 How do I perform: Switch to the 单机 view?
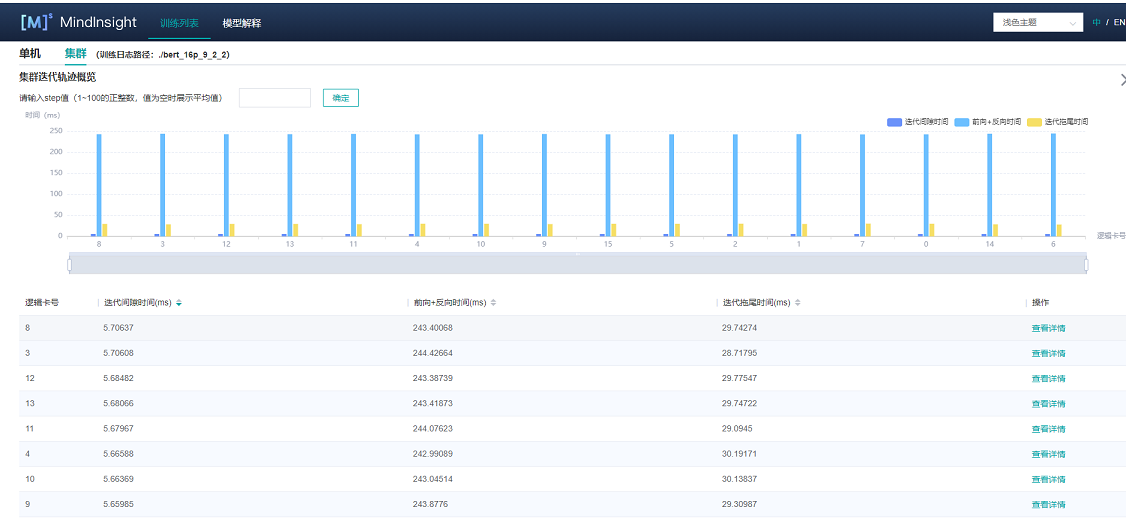[30, 54]
